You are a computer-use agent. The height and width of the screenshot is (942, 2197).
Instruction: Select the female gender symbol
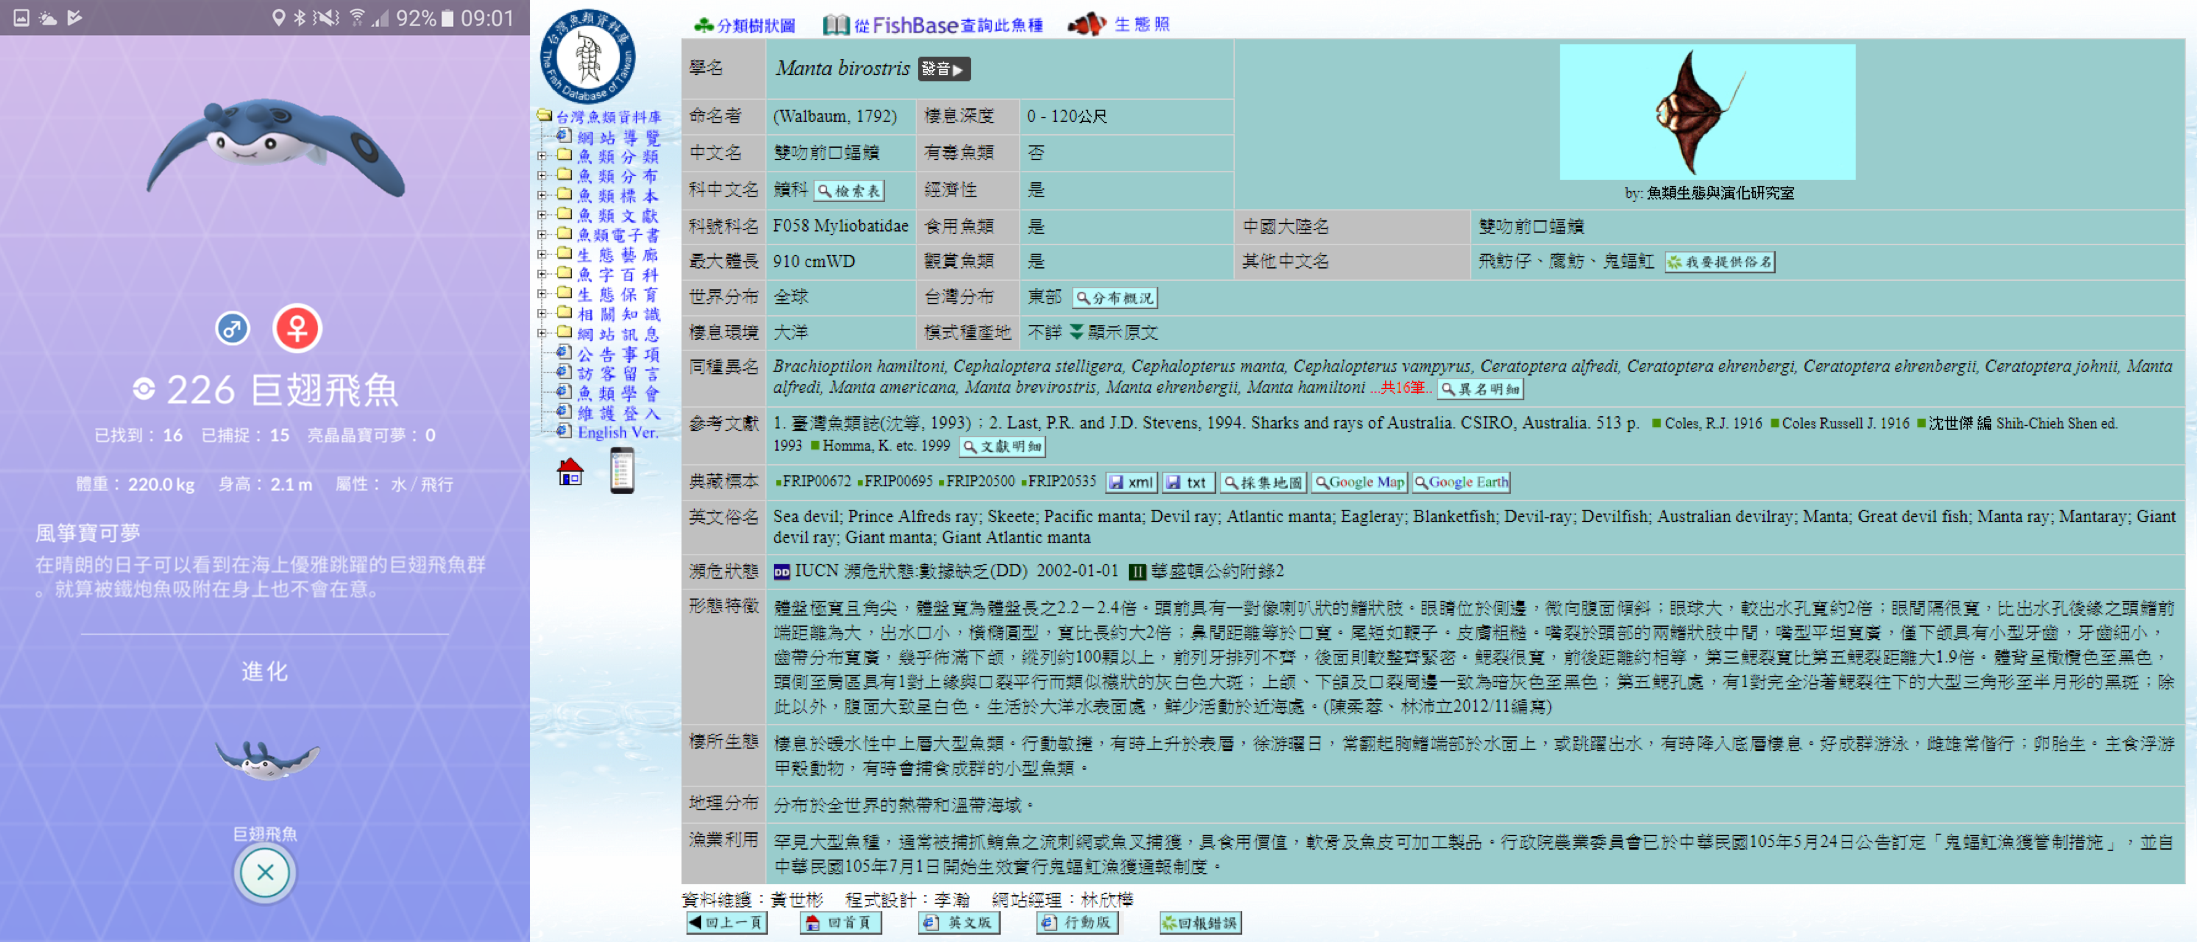(297, 328)
